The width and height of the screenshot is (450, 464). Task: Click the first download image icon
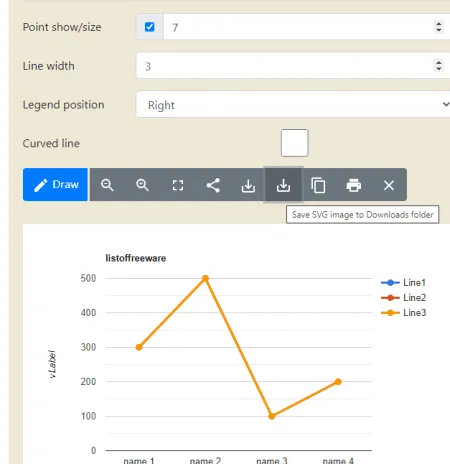click(248, 186)
